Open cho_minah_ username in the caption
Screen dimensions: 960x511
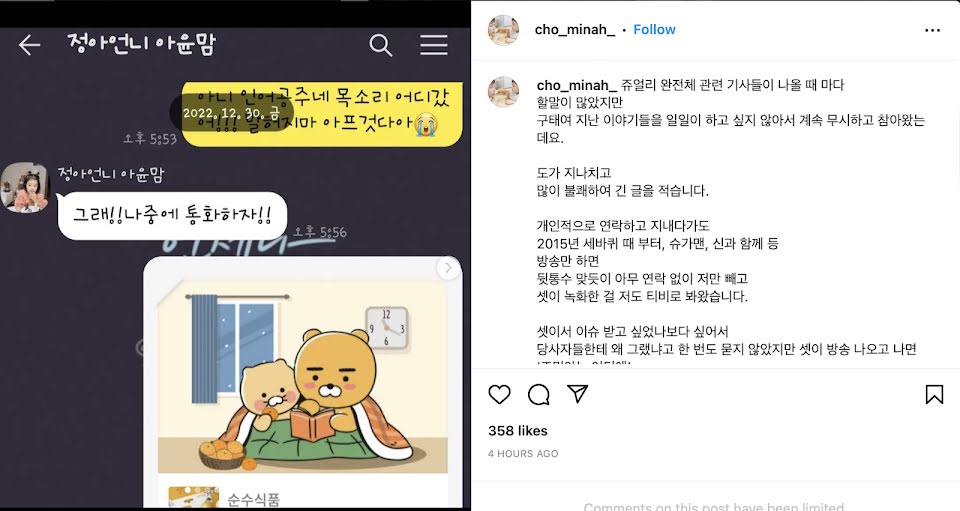(x=577, y=85)
